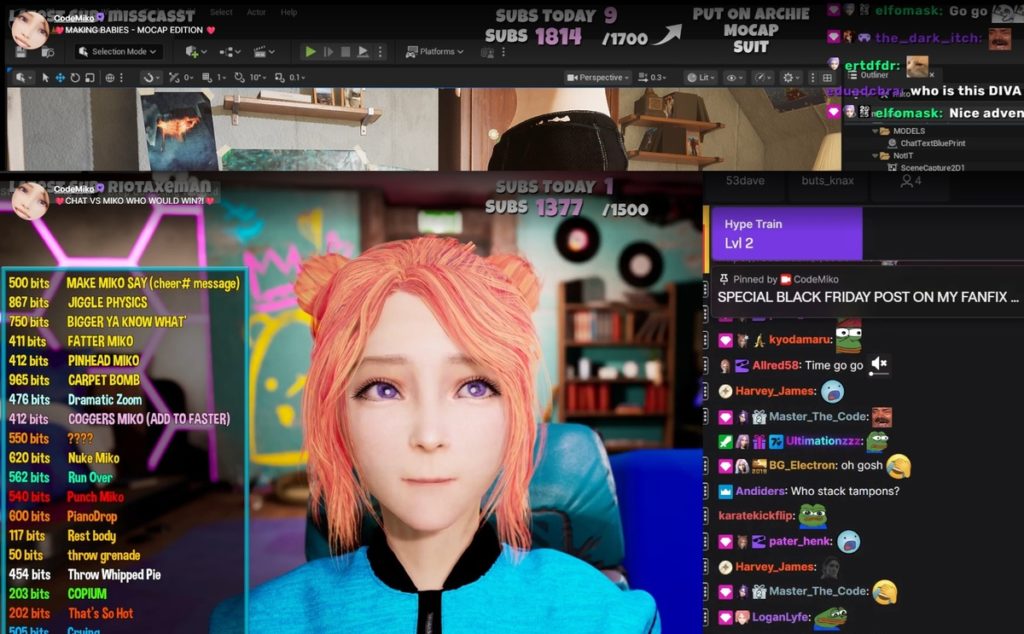The width and height of the screenshot is (1024, 634).
Task: Mute the speaker icon beside Allred58's message
Action: pos(878,364)
